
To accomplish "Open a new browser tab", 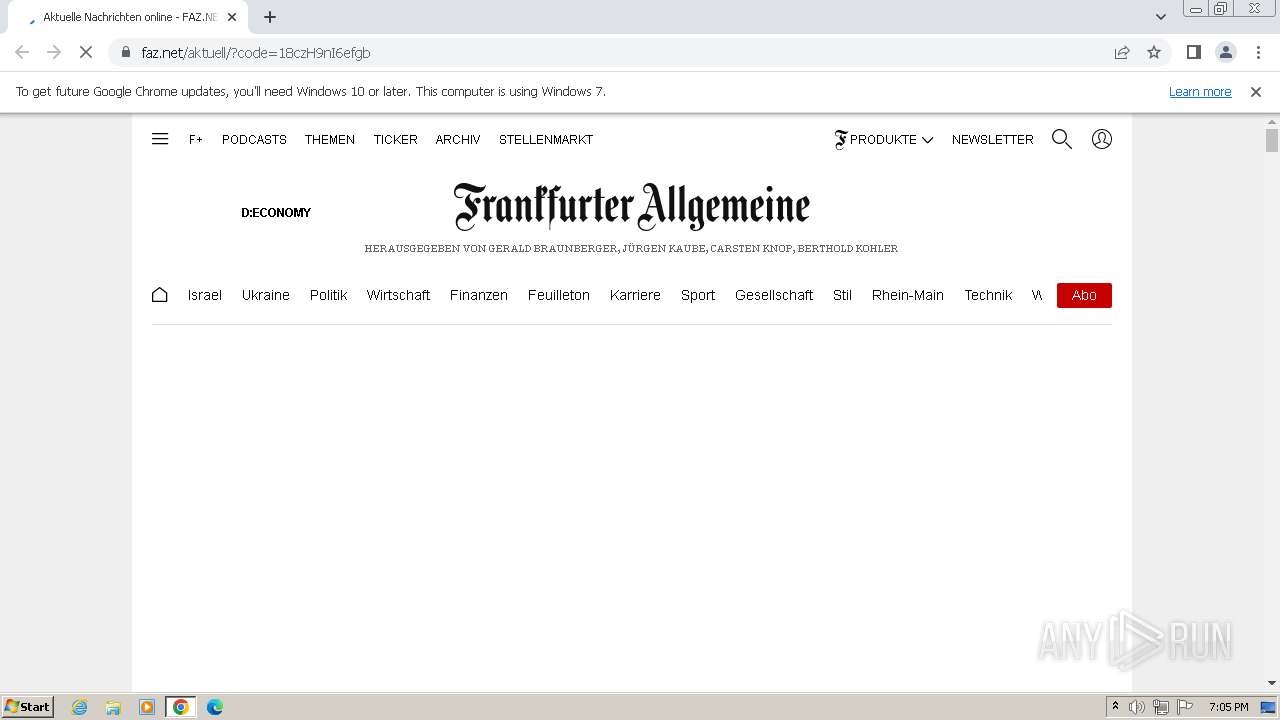I will 270,17.
